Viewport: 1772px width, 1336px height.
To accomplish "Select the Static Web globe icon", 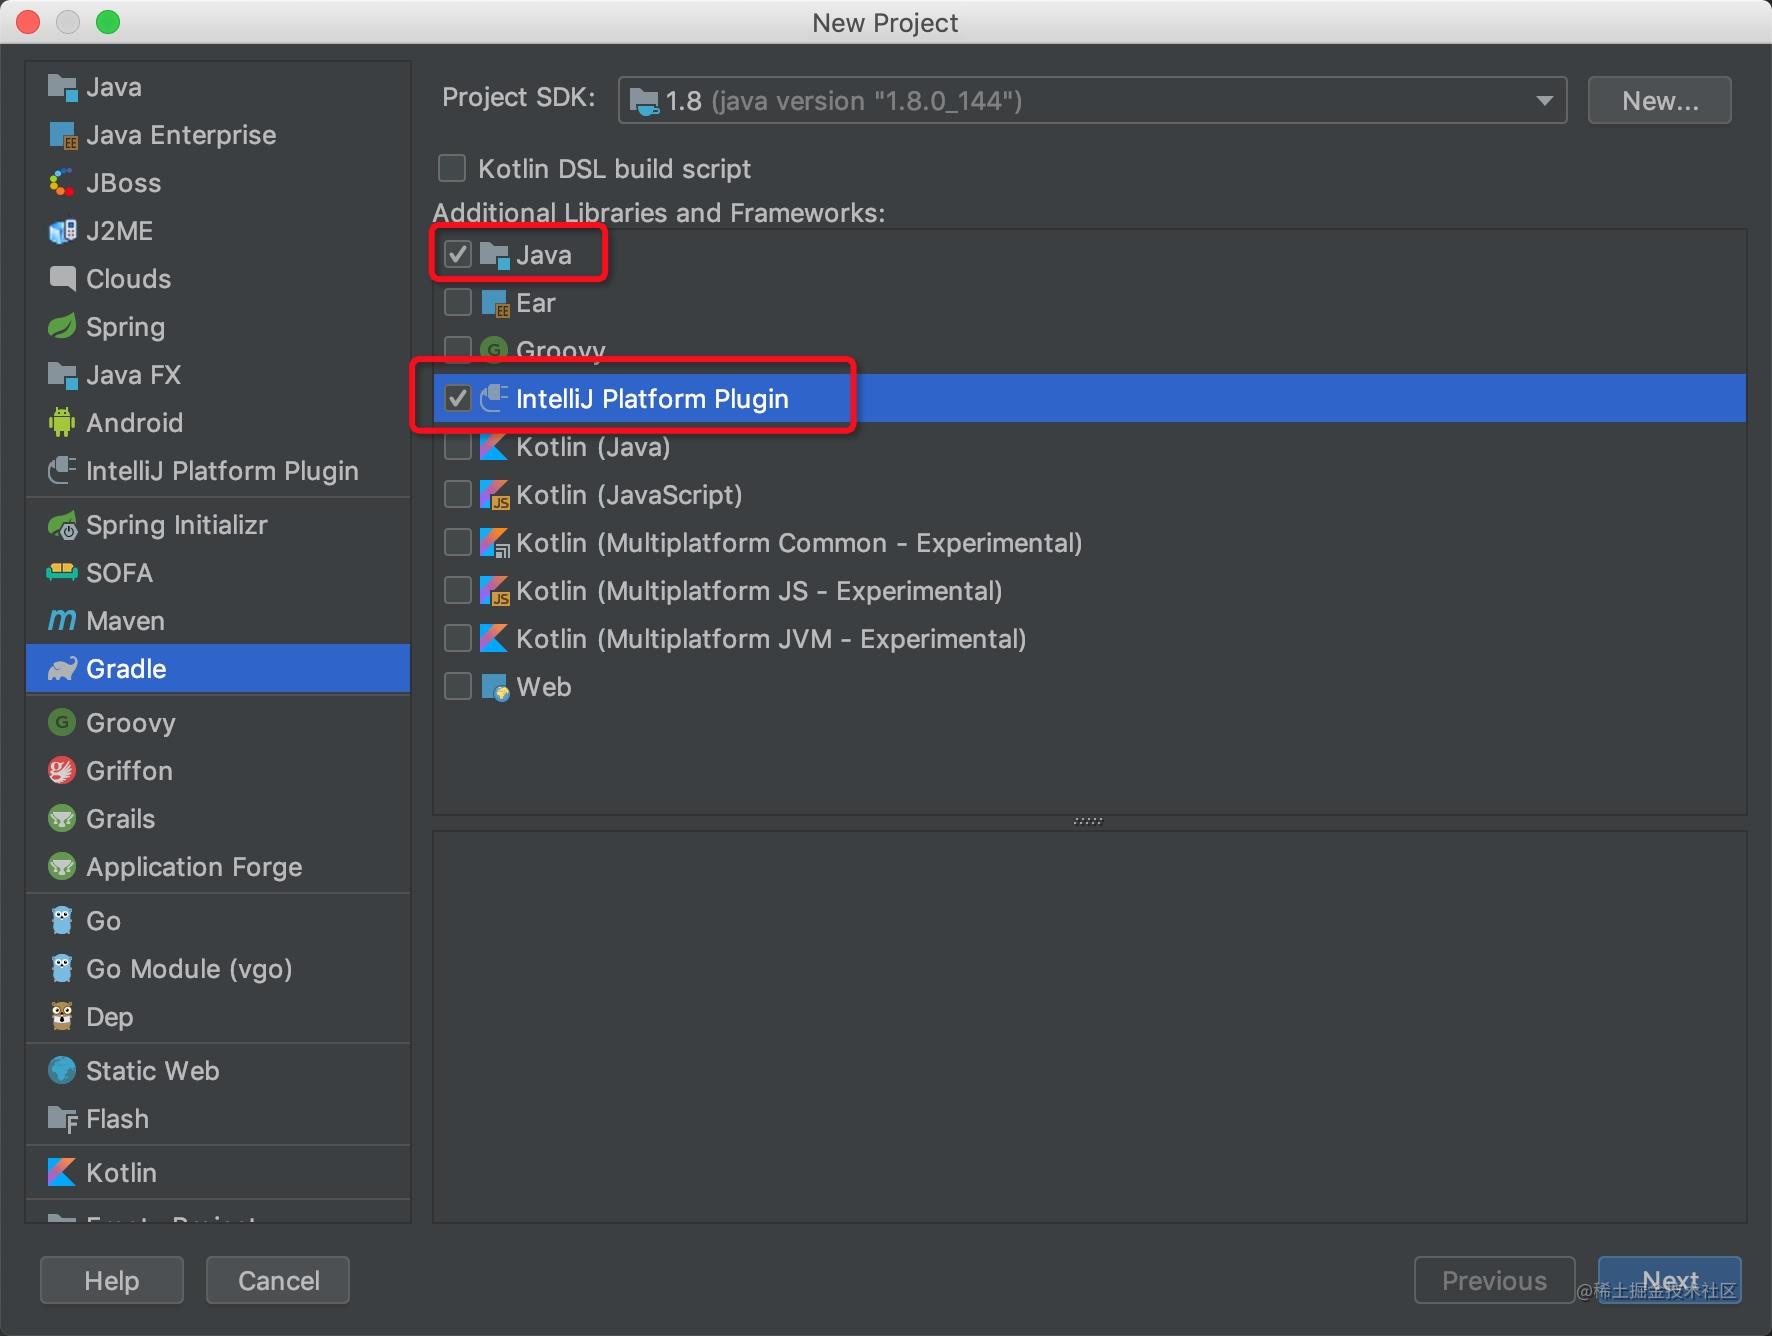I will coord(62,1071).
